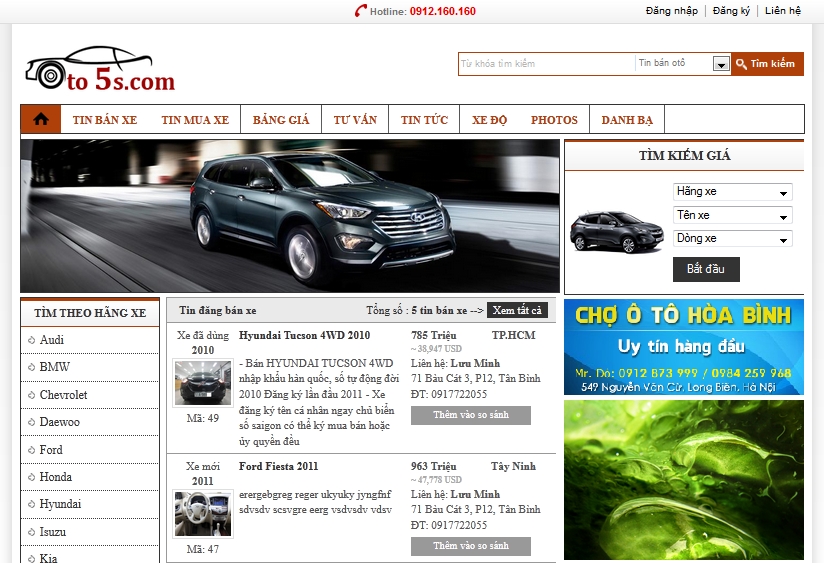Select Chevrolet in brand list
Viewport: 824px width, 563px height.
63,395
